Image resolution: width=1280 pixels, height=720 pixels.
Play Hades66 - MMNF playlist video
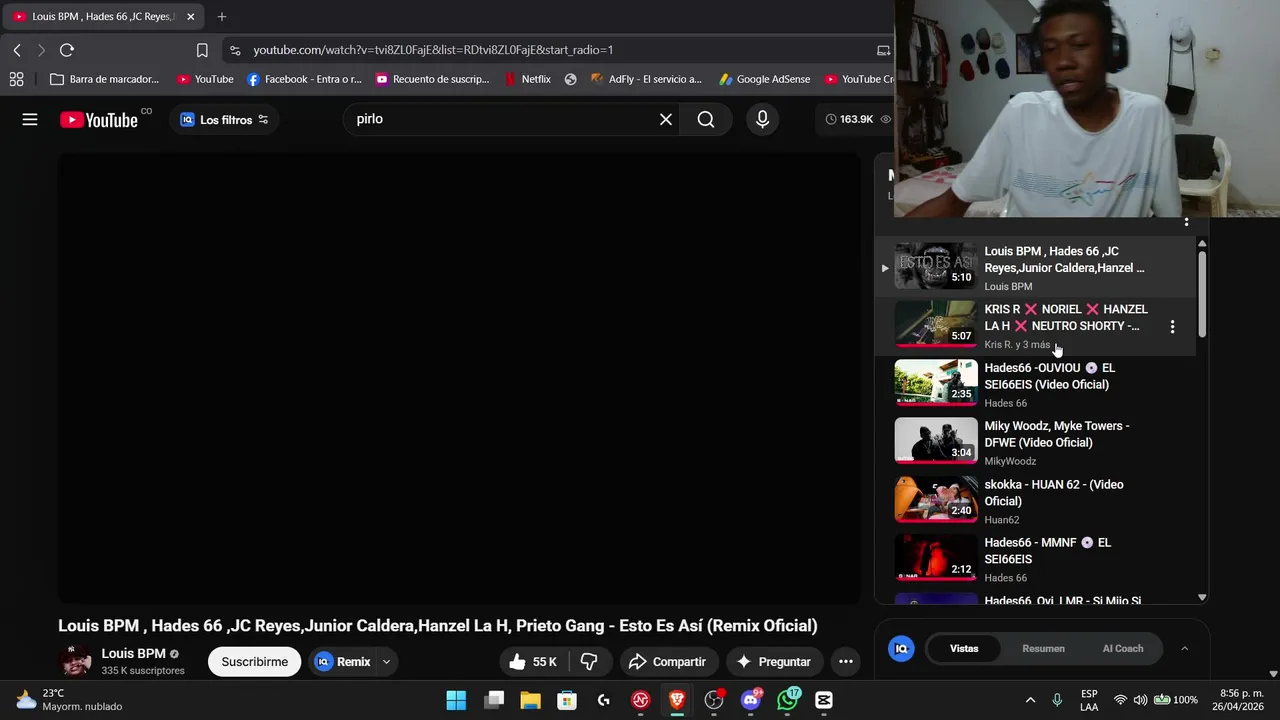pyautogui.click(x=1035, y=559)
